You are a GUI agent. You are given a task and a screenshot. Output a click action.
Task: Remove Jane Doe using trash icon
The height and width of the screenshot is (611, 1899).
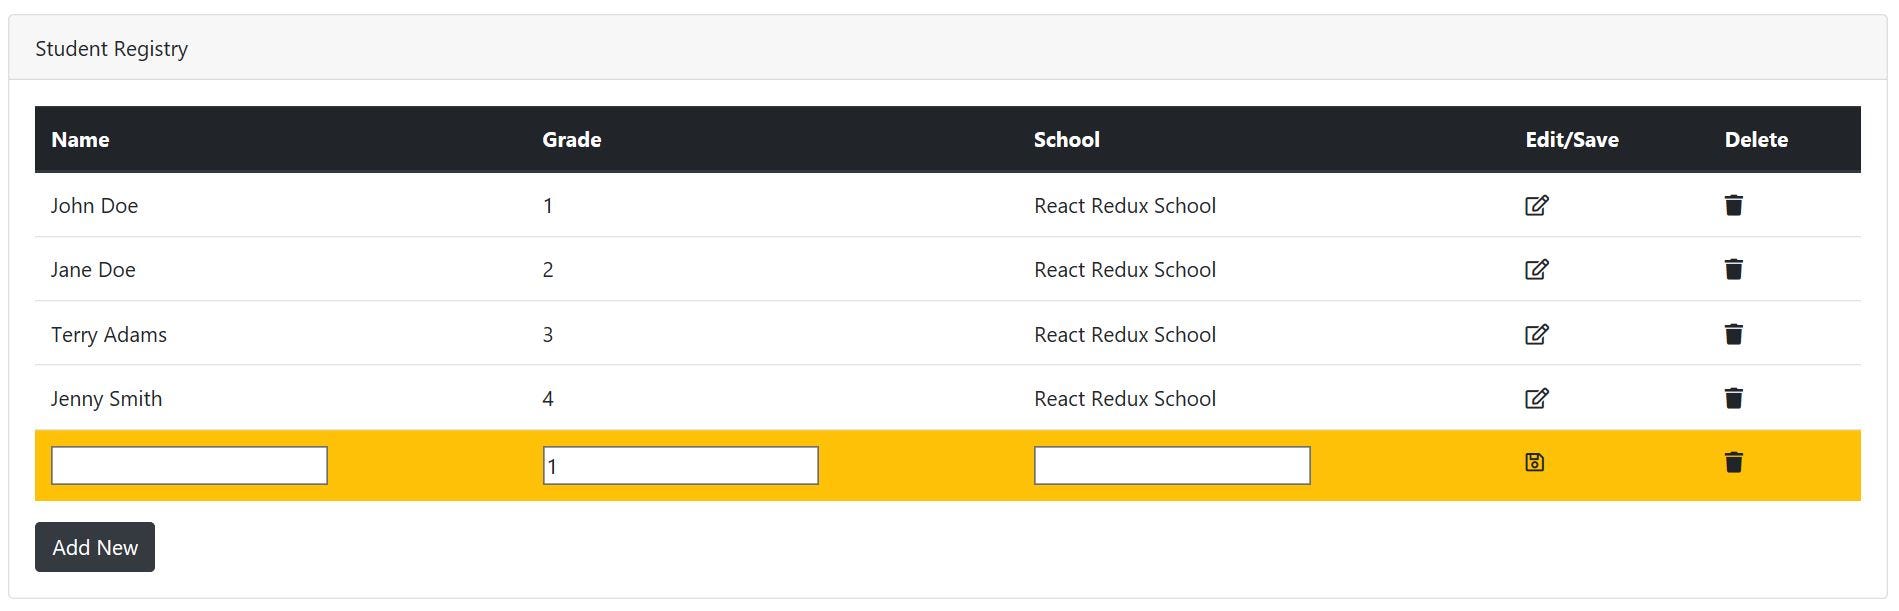click(1734, 269)
